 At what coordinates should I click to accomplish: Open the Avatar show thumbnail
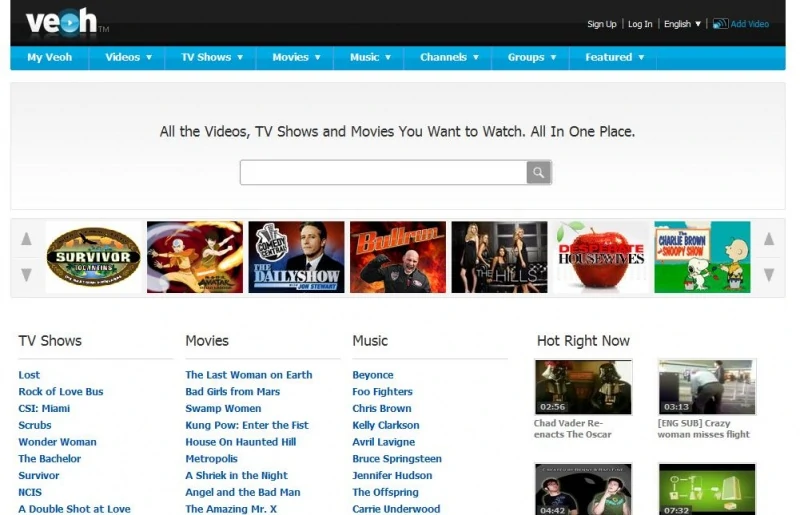[x=195, y=257]
